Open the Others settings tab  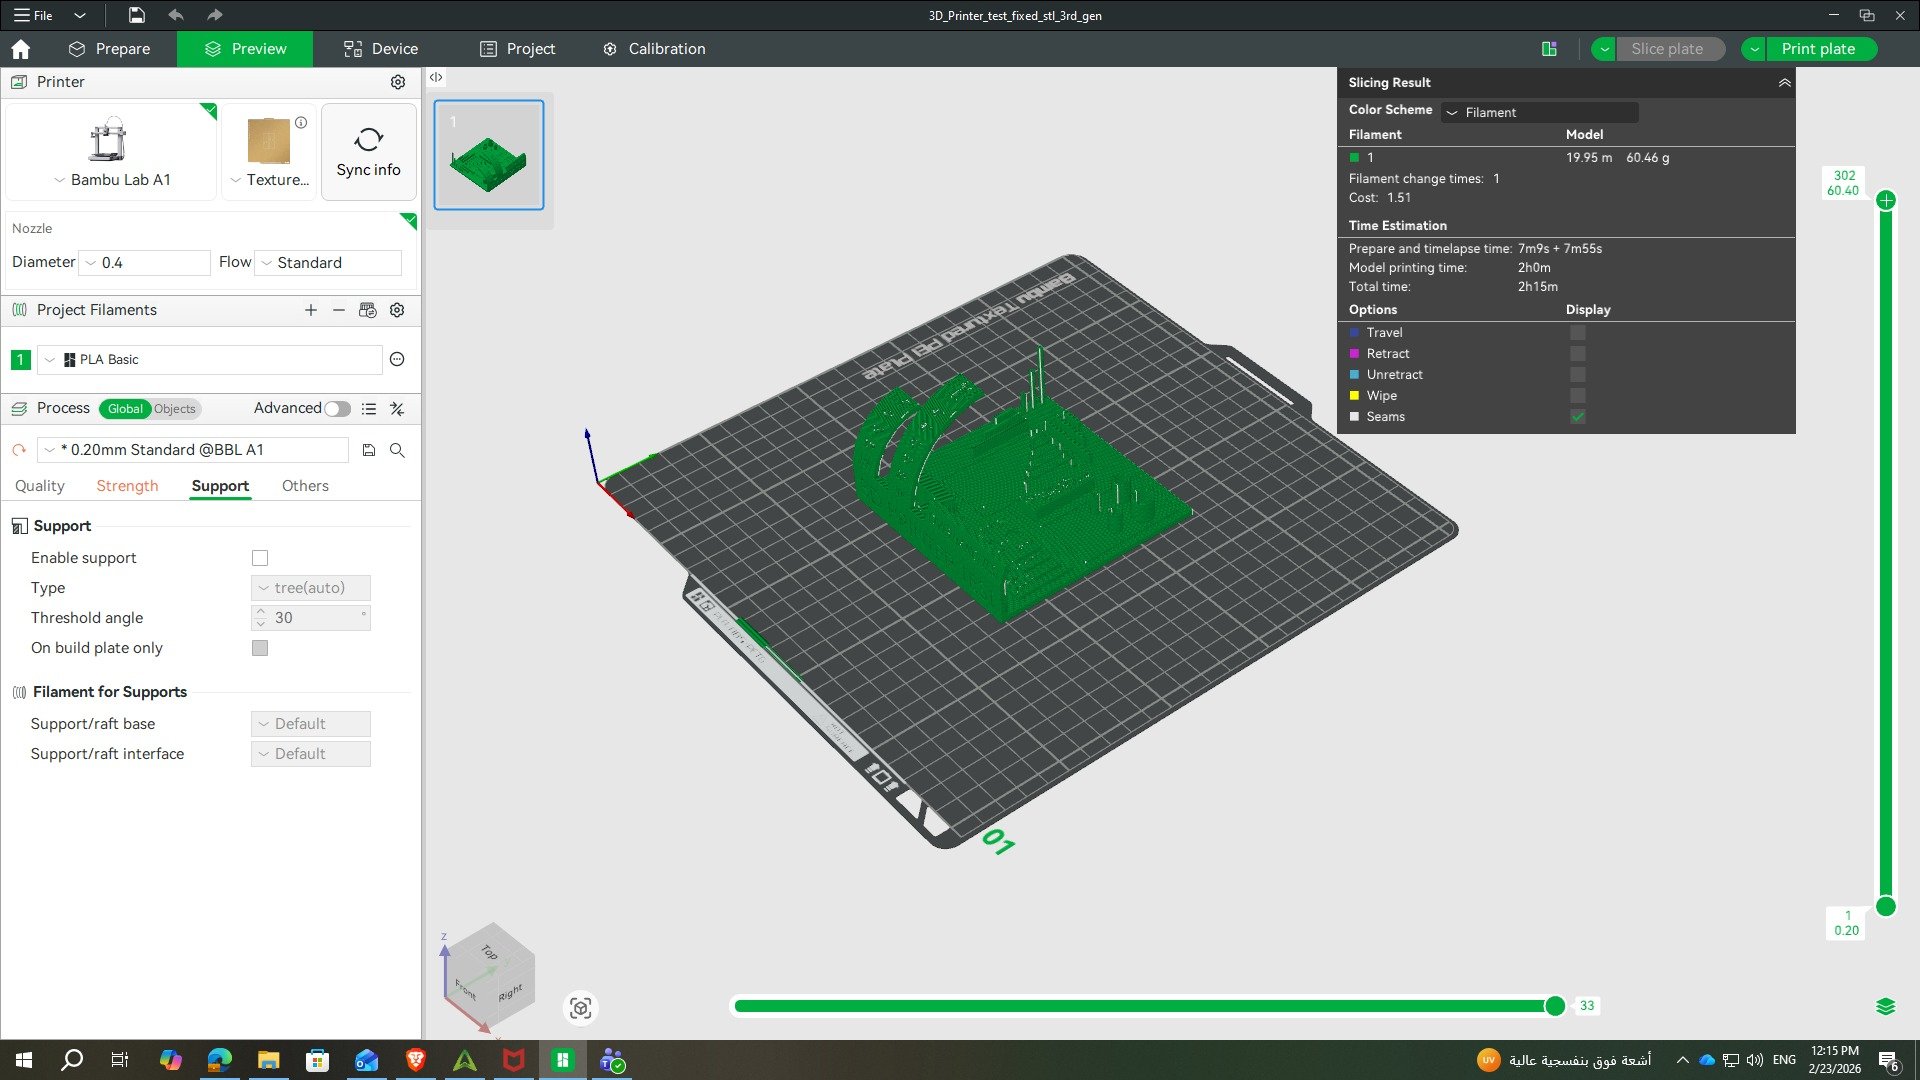coord(305,486)
